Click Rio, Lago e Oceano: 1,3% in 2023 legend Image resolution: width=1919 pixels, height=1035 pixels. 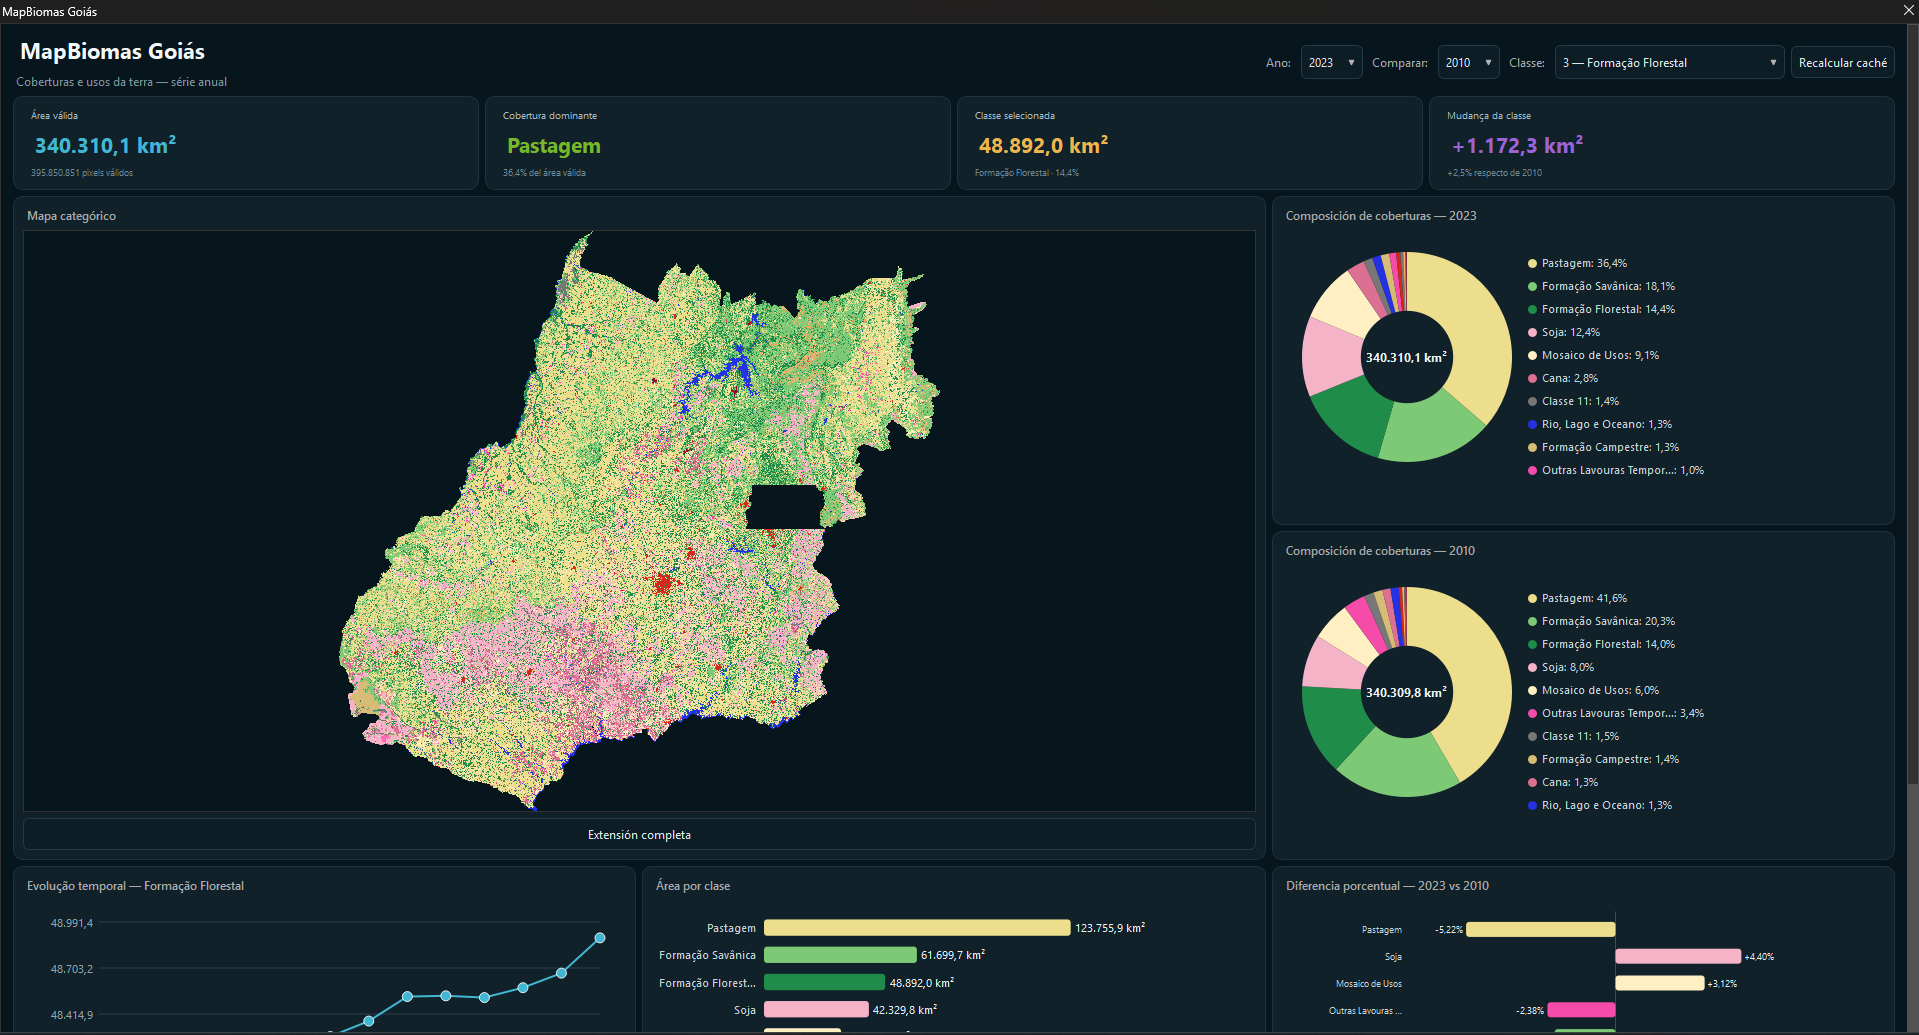pyautogui.click(x=1600, y=424)
